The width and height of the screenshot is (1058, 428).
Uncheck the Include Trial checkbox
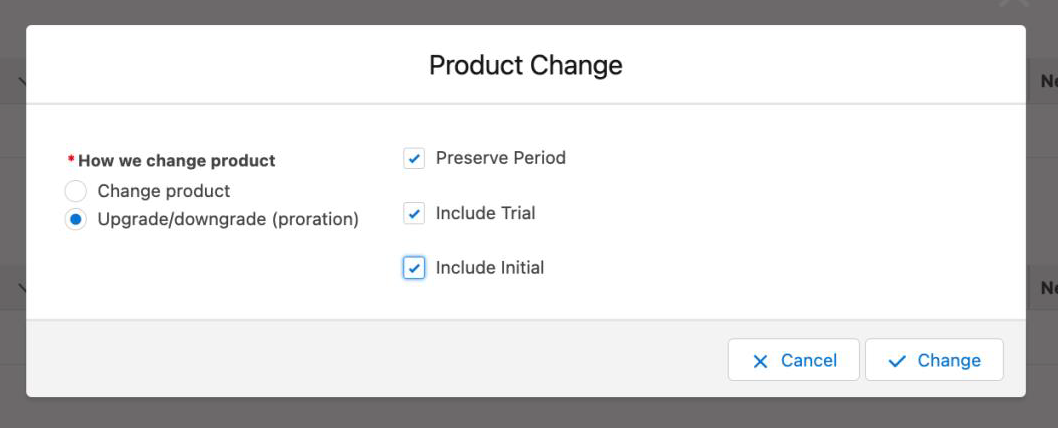coord(414,213)
